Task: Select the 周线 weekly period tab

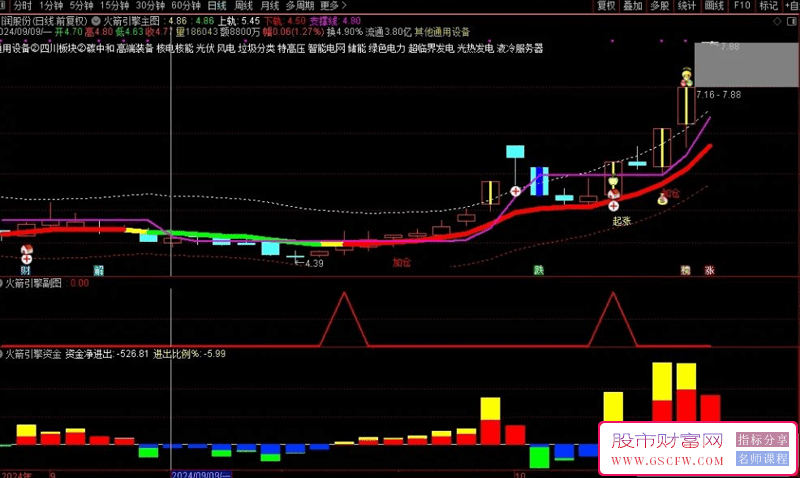Action: [243, 6]
